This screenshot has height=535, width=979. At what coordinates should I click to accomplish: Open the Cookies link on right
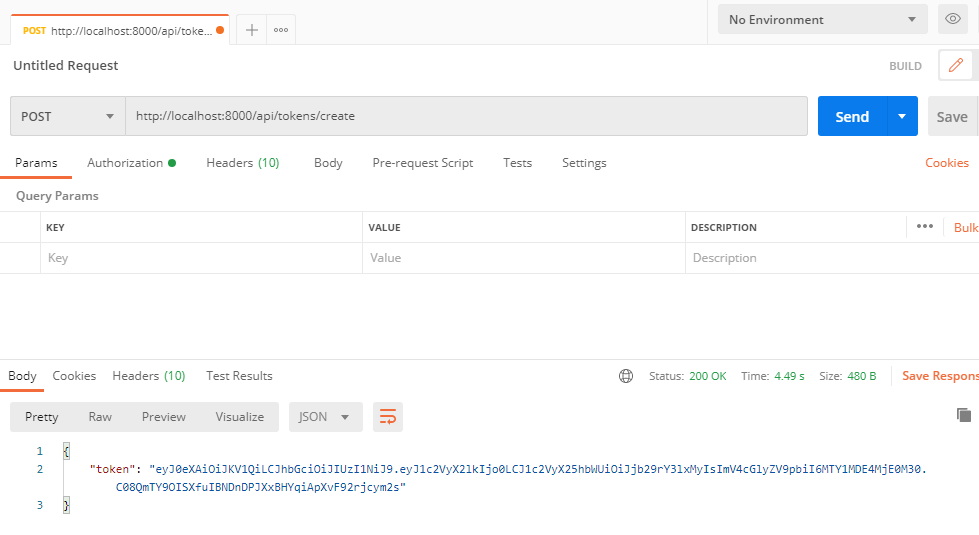(x=947, y=163)
